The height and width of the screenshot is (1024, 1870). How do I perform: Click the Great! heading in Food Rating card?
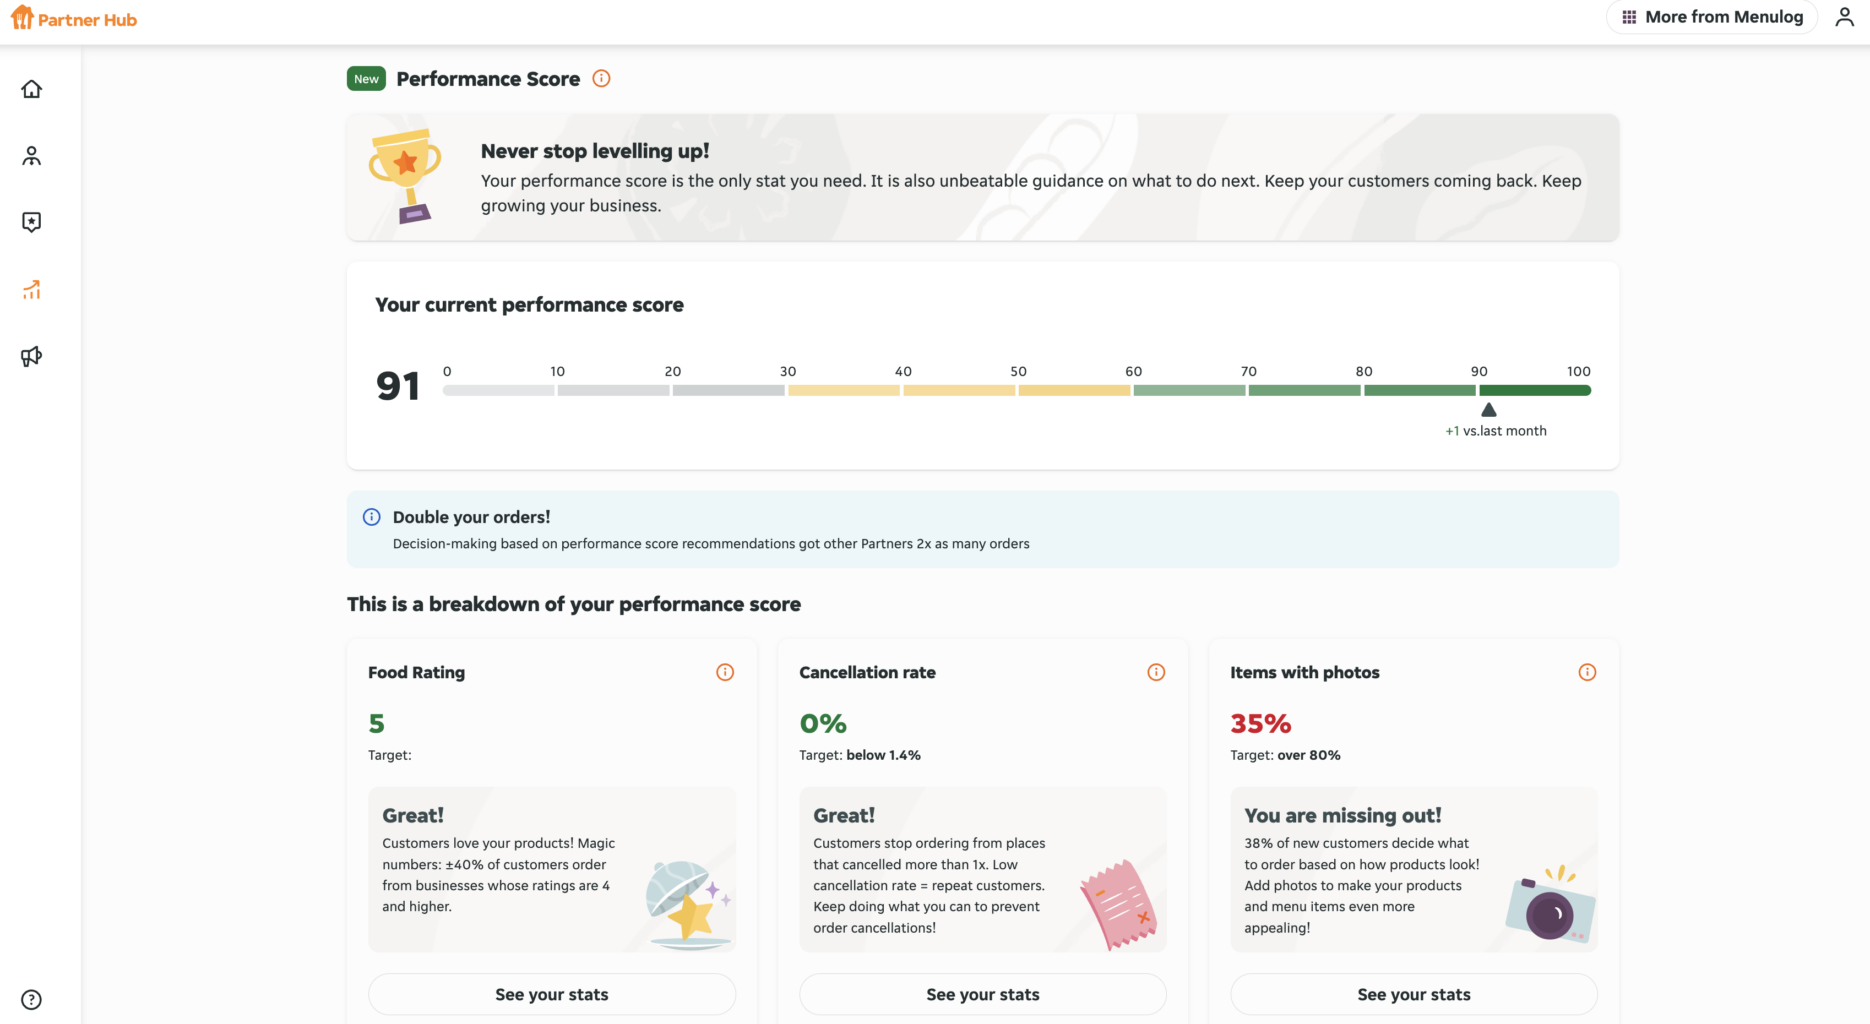(x=413, y=815)
